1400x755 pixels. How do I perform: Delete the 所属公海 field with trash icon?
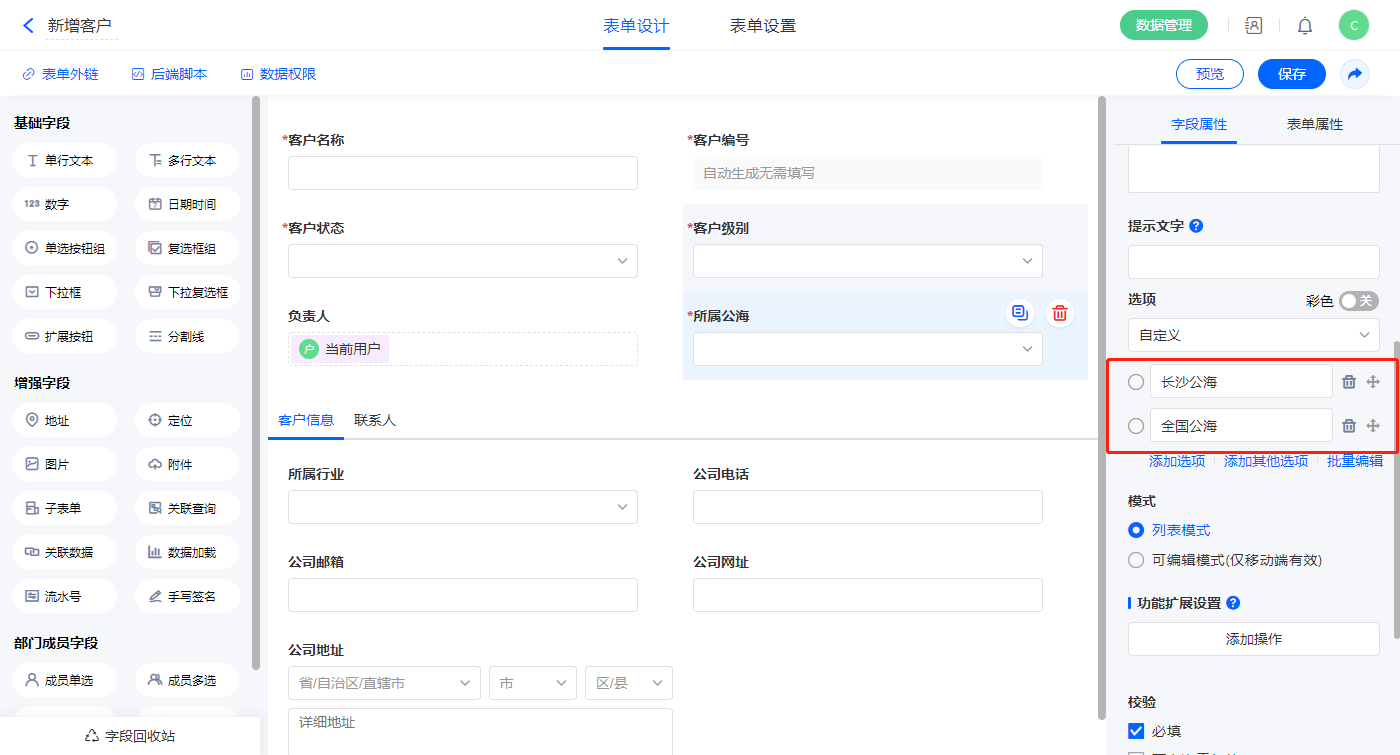tap(1060, 314)
